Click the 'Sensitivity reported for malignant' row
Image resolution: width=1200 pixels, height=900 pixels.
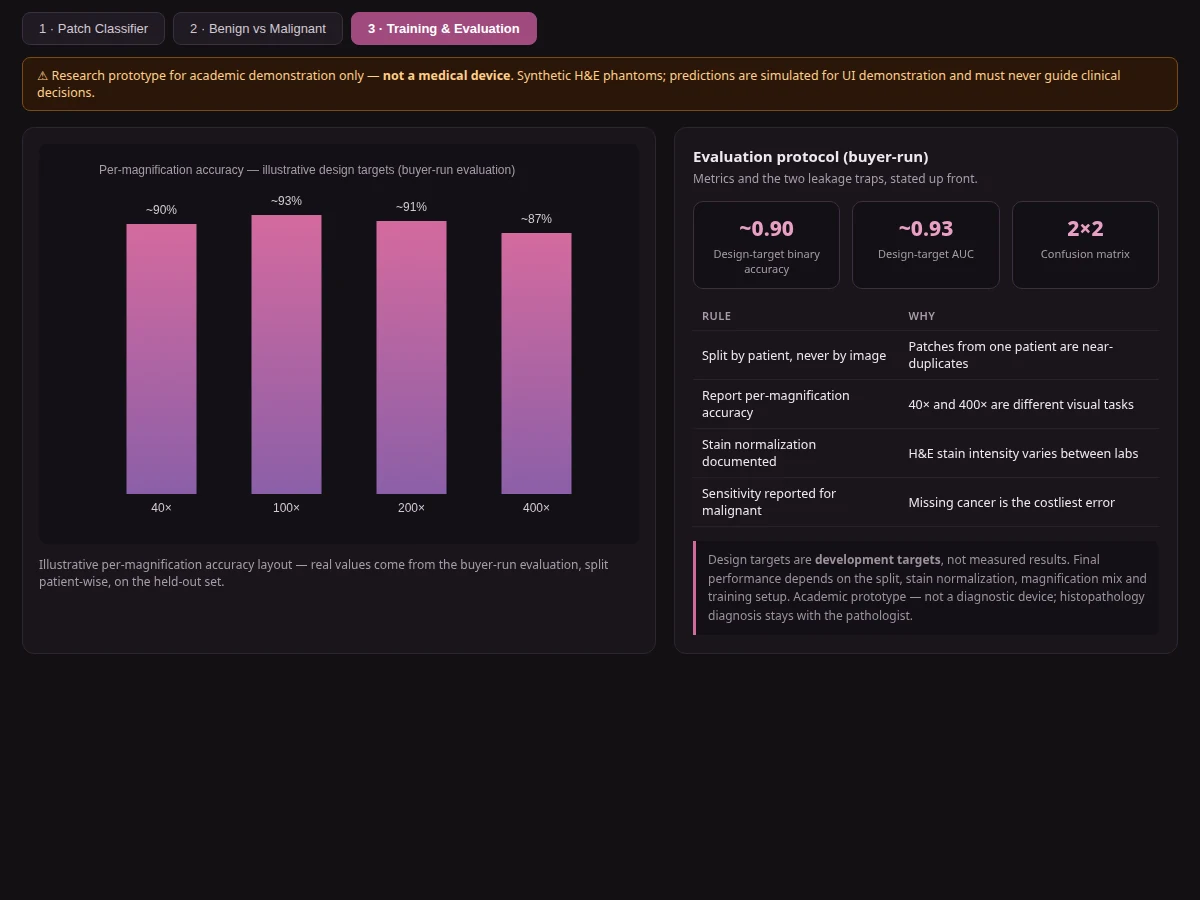click(x=926, y=502)
